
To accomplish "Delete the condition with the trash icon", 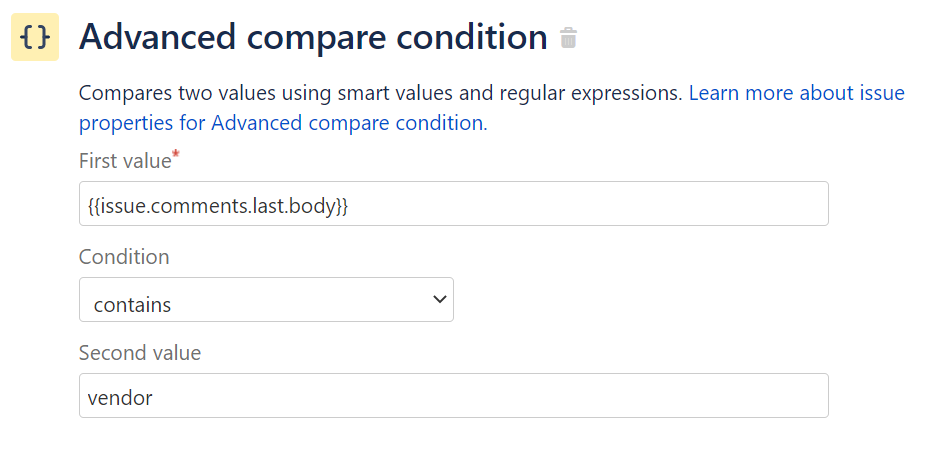I will [568, 39].
